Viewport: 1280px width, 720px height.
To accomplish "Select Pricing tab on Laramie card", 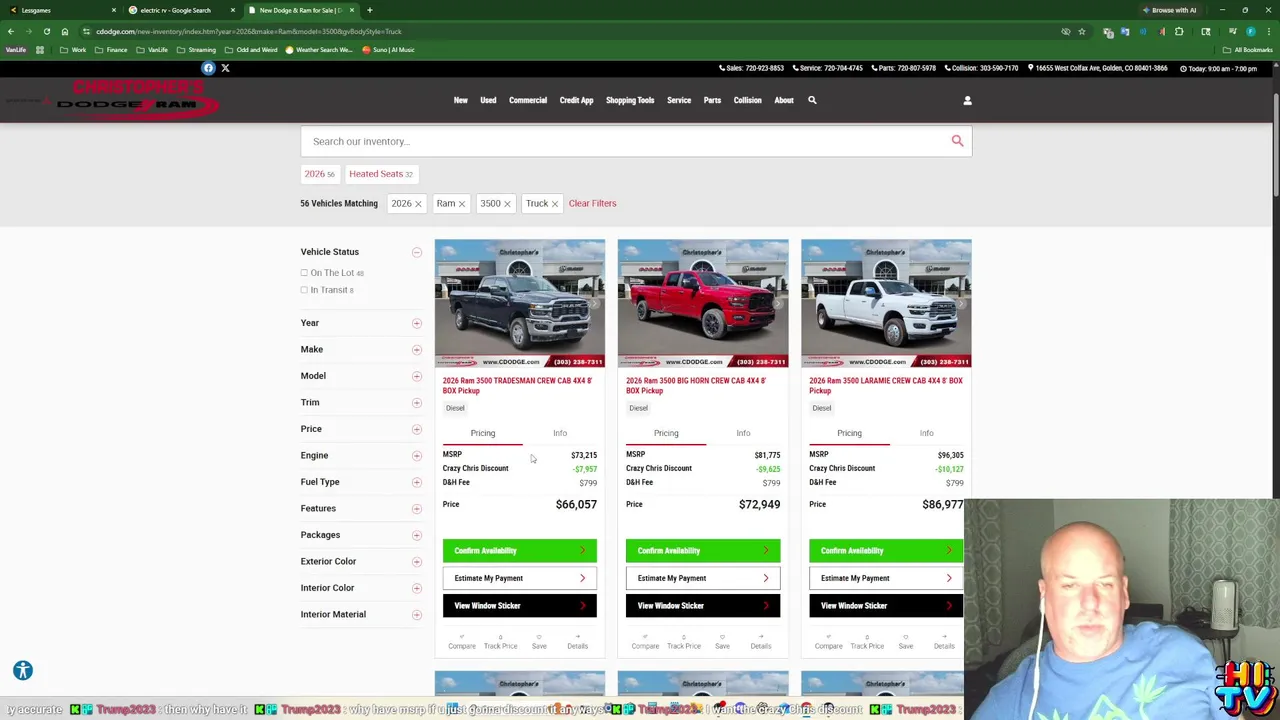I will tap(849, 433).
